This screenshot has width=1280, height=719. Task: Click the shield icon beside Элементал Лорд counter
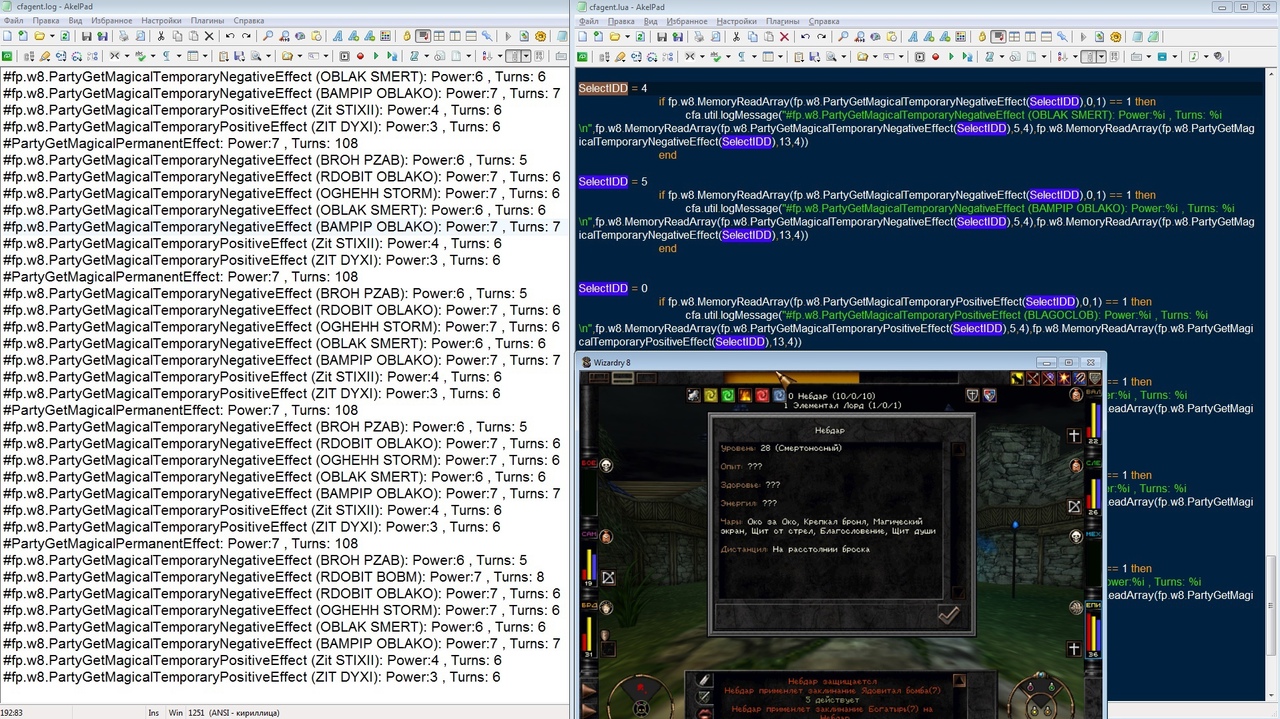pyautogui.click(x=970, y=396)
